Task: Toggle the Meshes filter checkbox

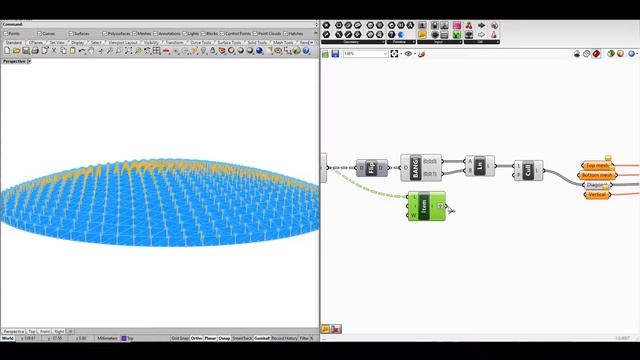Action: pyautogui.click(x=134, y=33)
